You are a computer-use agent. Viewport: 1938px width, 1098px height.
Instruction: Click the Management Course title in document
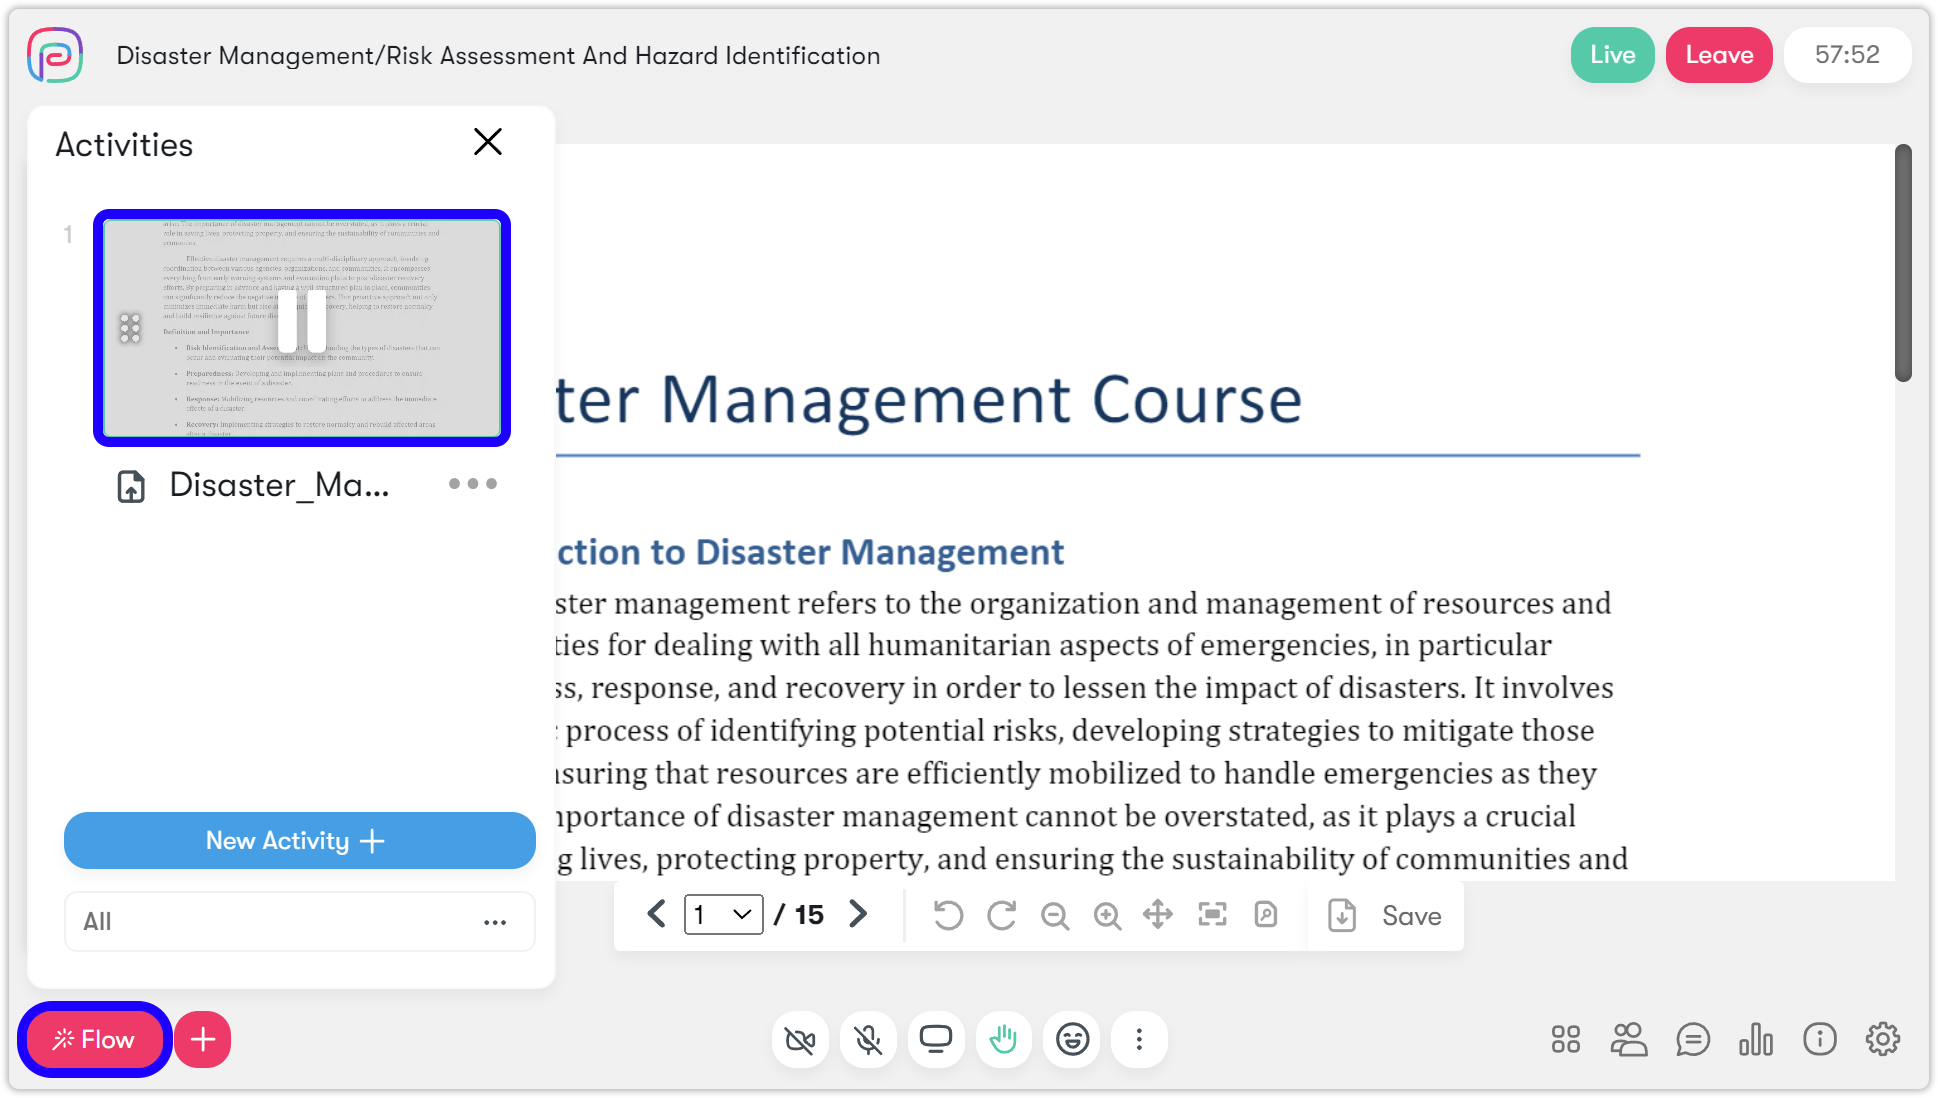(x=981, y=400)
